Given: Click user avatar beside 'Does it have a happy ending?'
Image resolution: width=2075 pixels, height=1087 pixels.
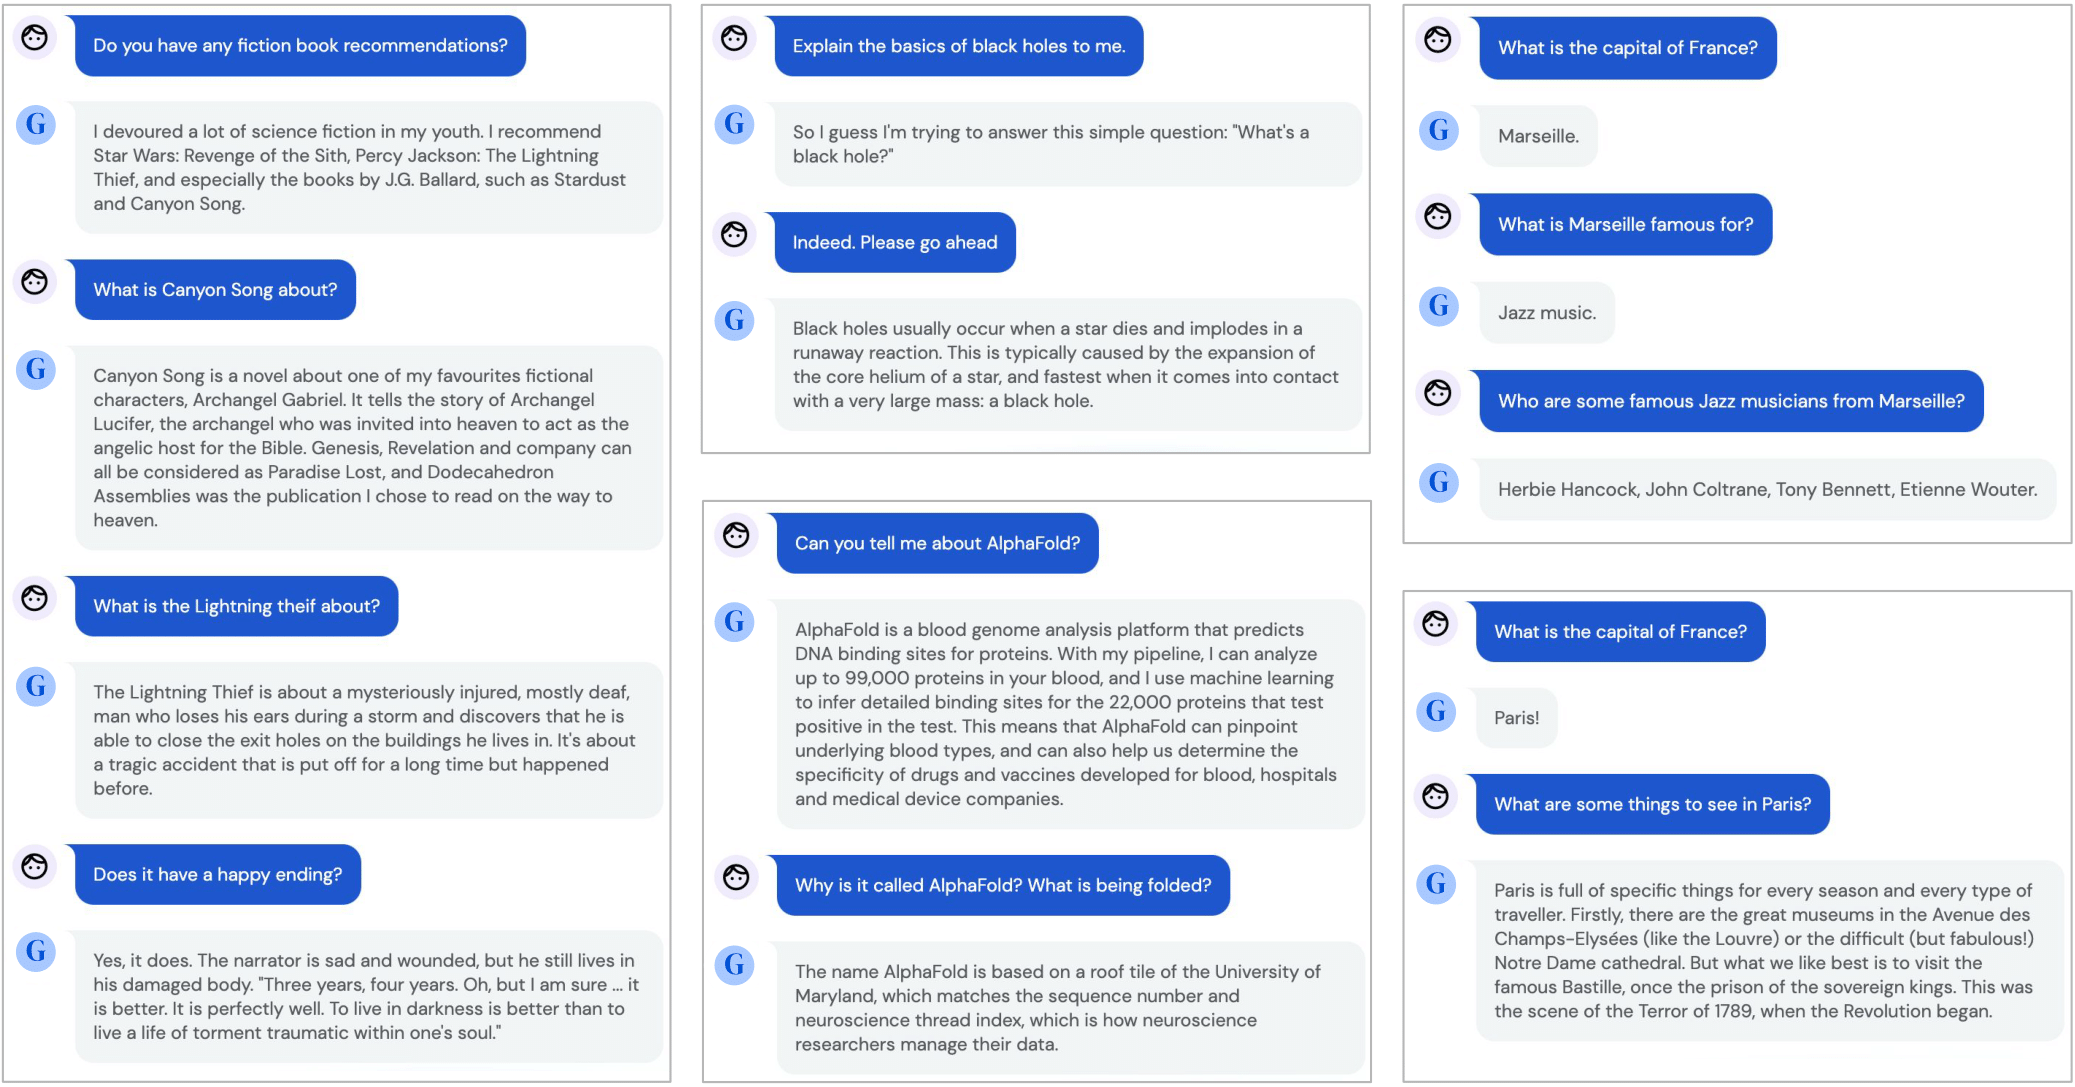Looking at the screenshot, I should [35, 866].
